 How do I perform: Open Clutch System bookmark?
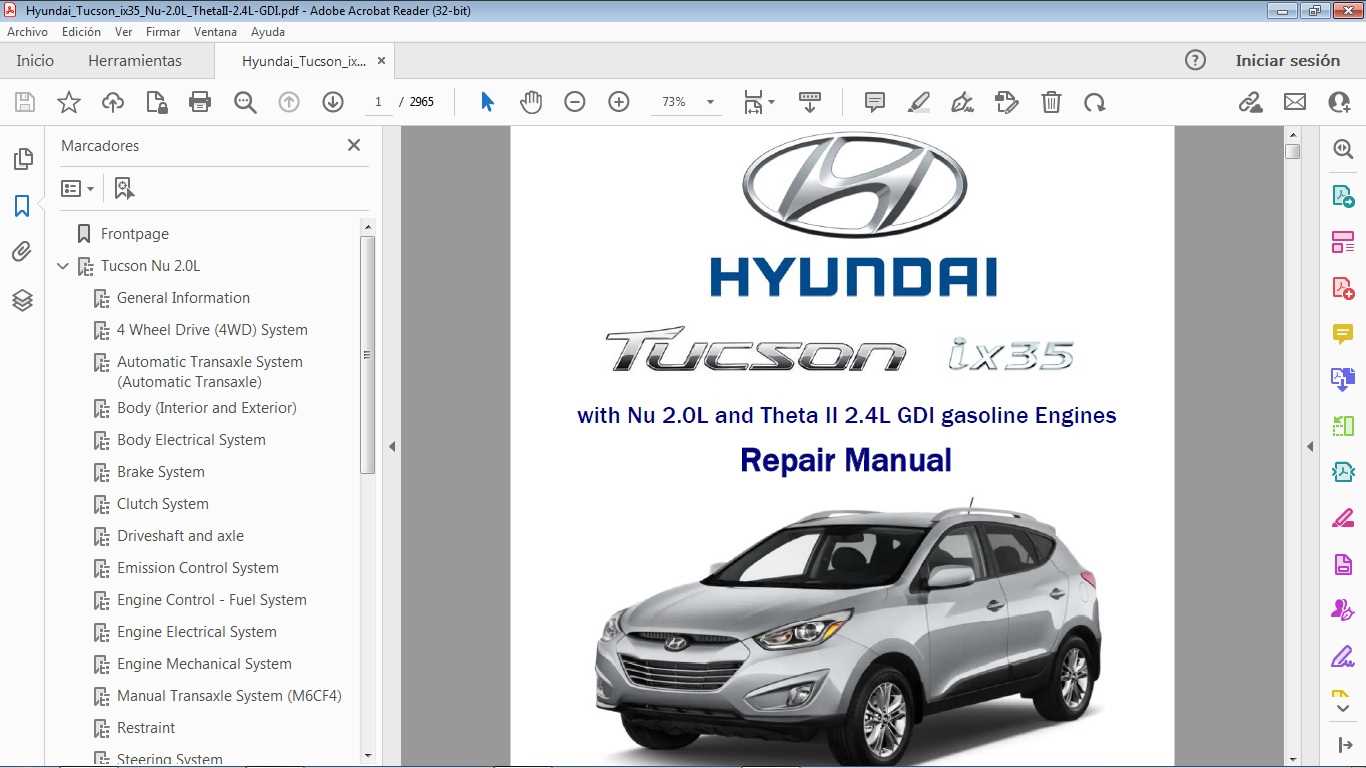click(162, 504)
